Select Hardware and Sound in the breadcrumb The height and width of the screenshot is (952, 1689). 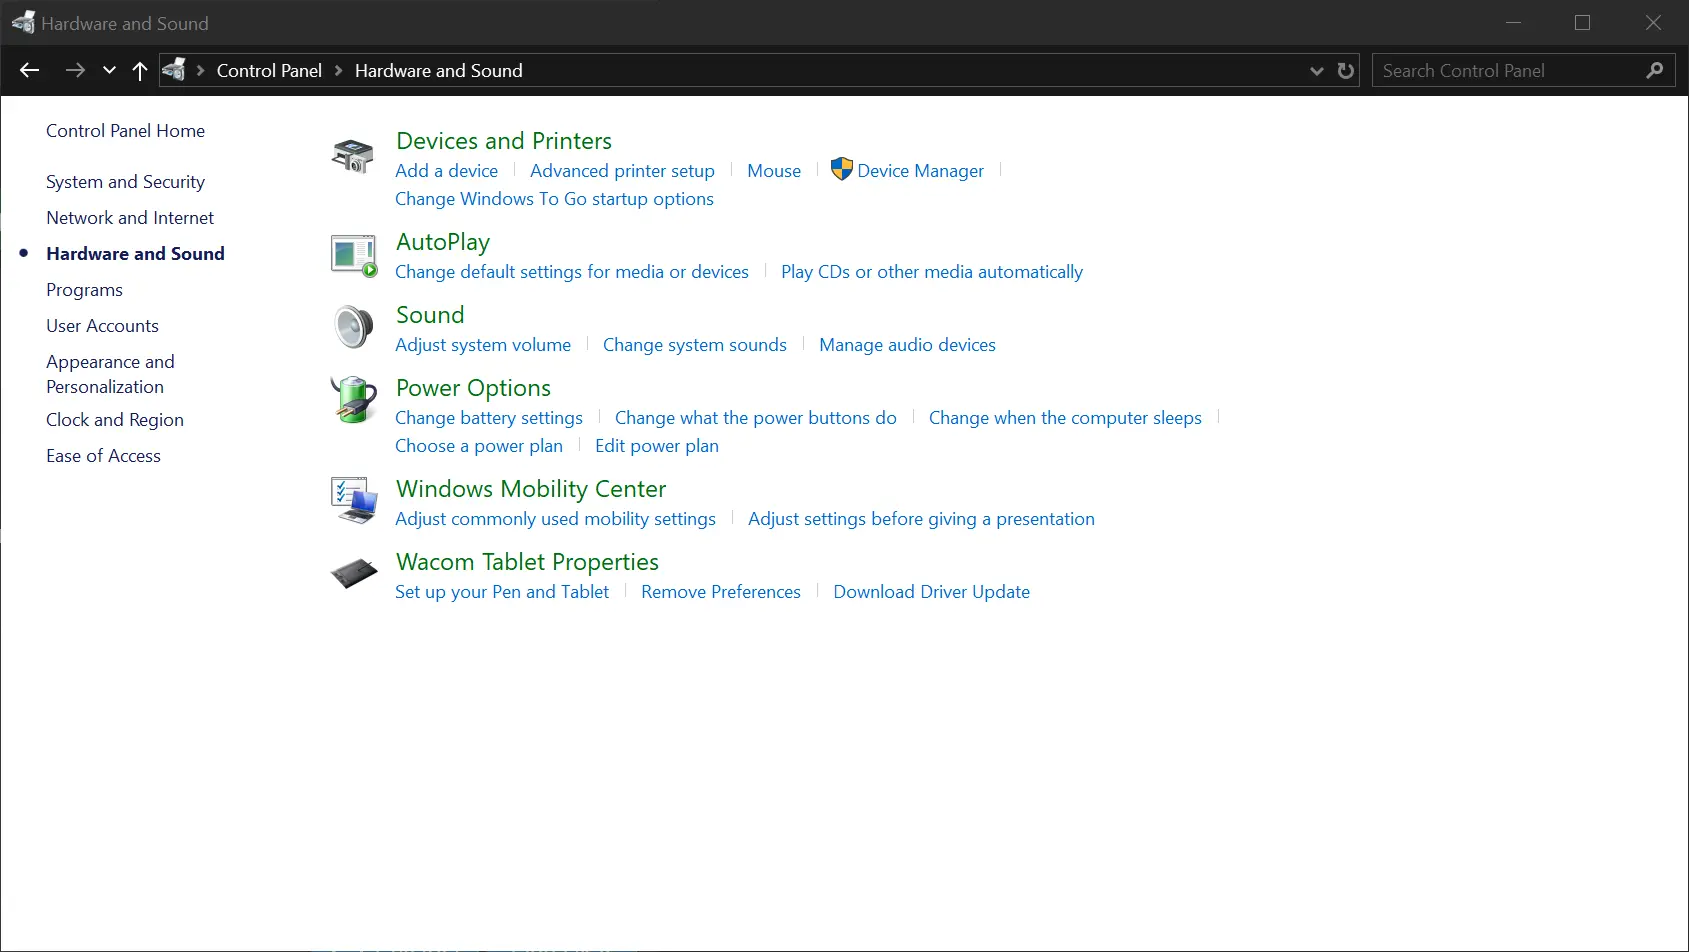pos(438,71)
